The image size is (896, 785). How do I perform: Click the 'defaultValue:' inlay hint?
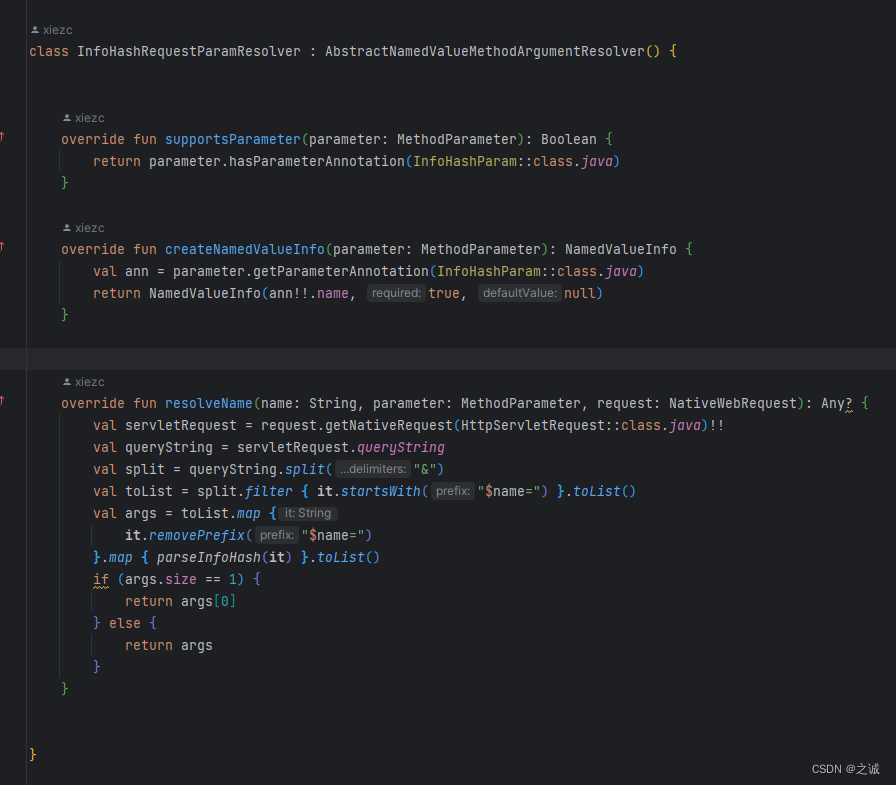(519, 293)
